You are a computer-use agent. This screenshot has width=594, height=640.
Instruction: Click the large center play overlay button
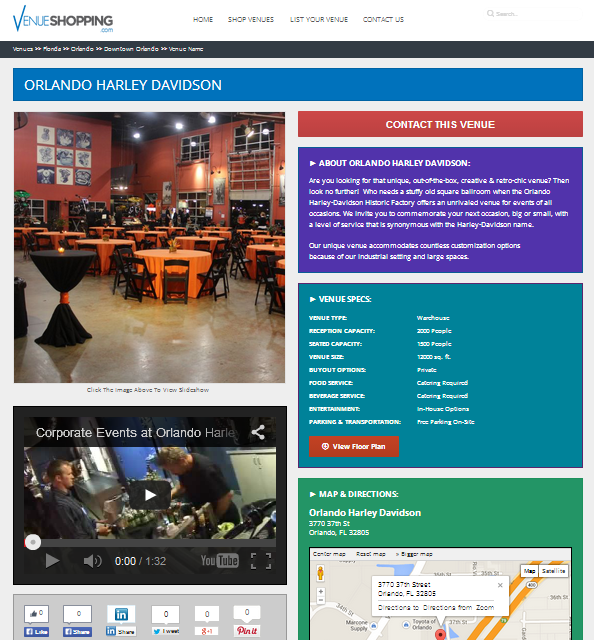coord(150,495)
